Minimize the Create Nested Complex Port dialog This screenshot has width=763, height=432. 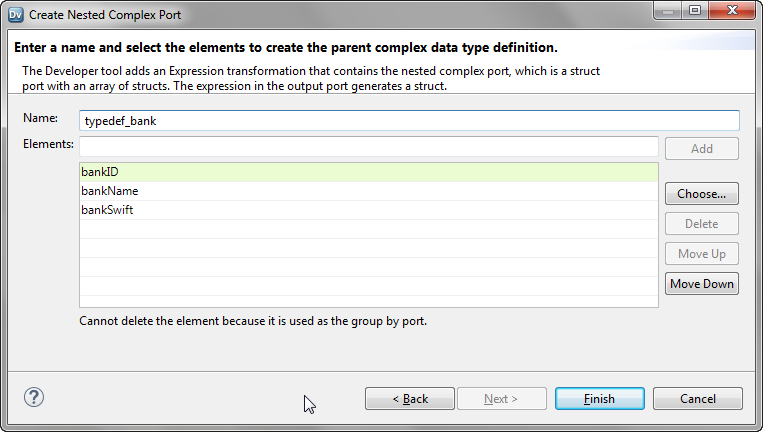668,11
